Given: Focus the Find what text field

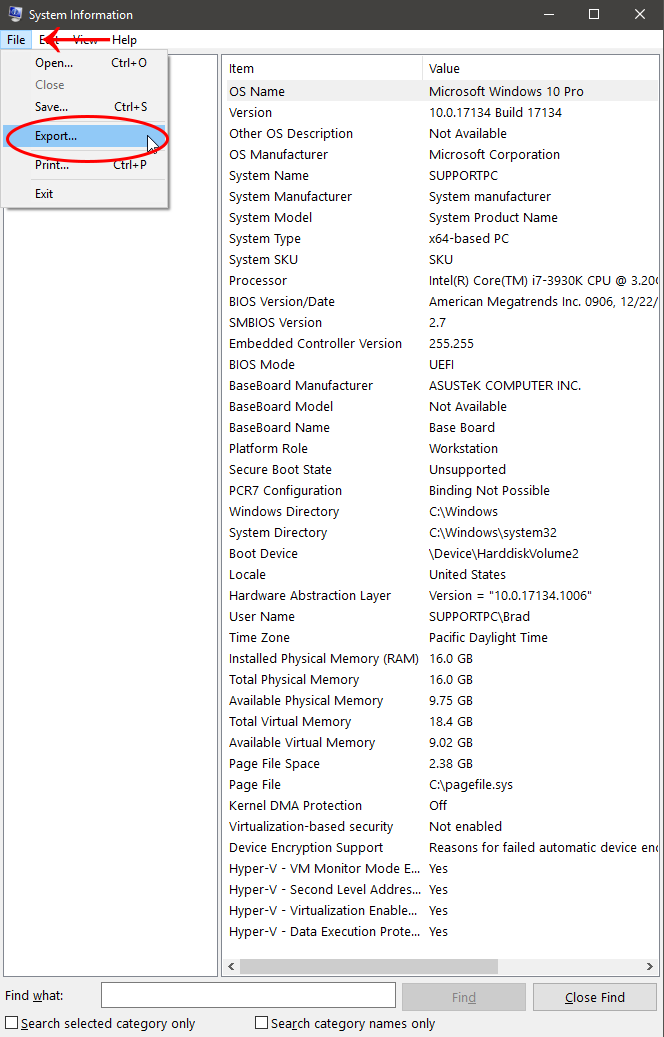Looking at the screenshot, I should pyautogui.click(x=248, y=995).
